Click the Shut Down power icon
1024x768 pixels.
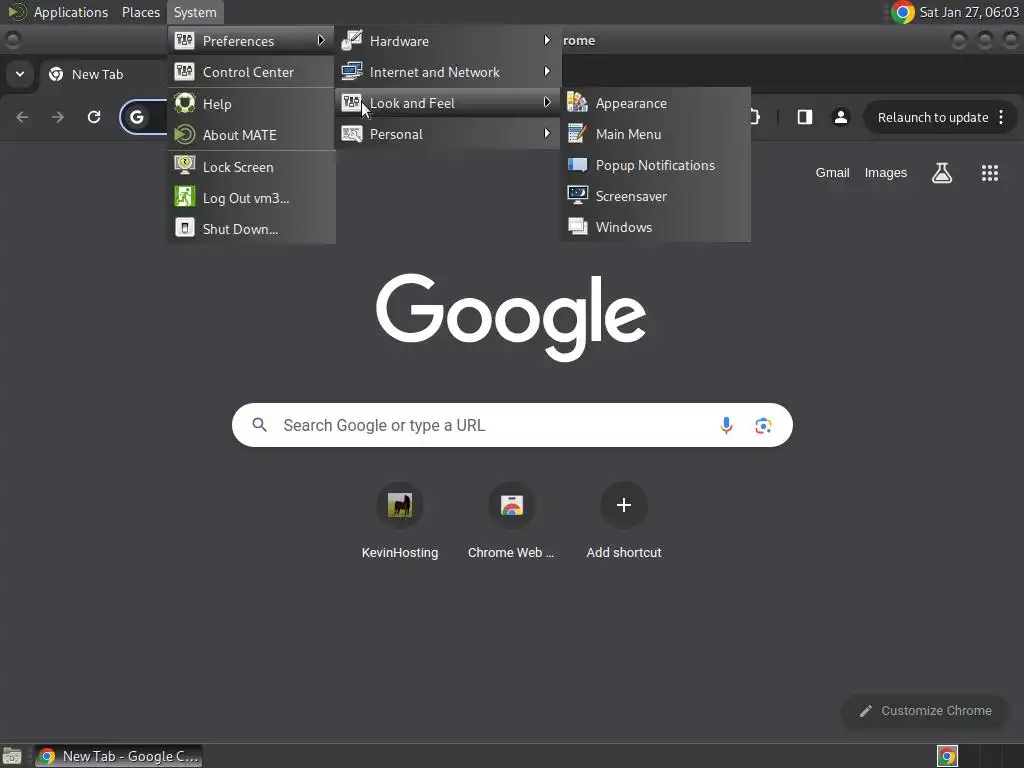pos(185,228)
